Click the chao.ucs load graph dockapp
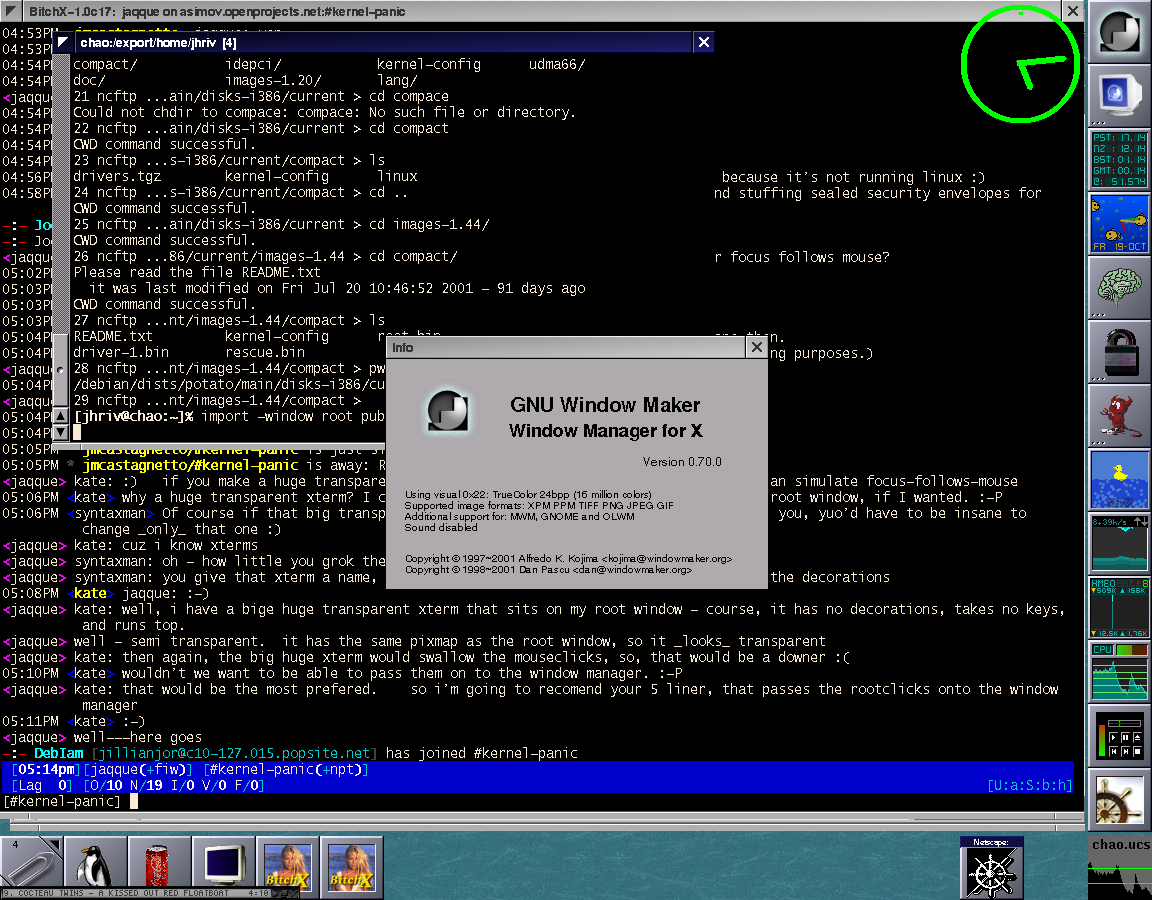Screen dimensions: 1152x900 (1120, 867)
